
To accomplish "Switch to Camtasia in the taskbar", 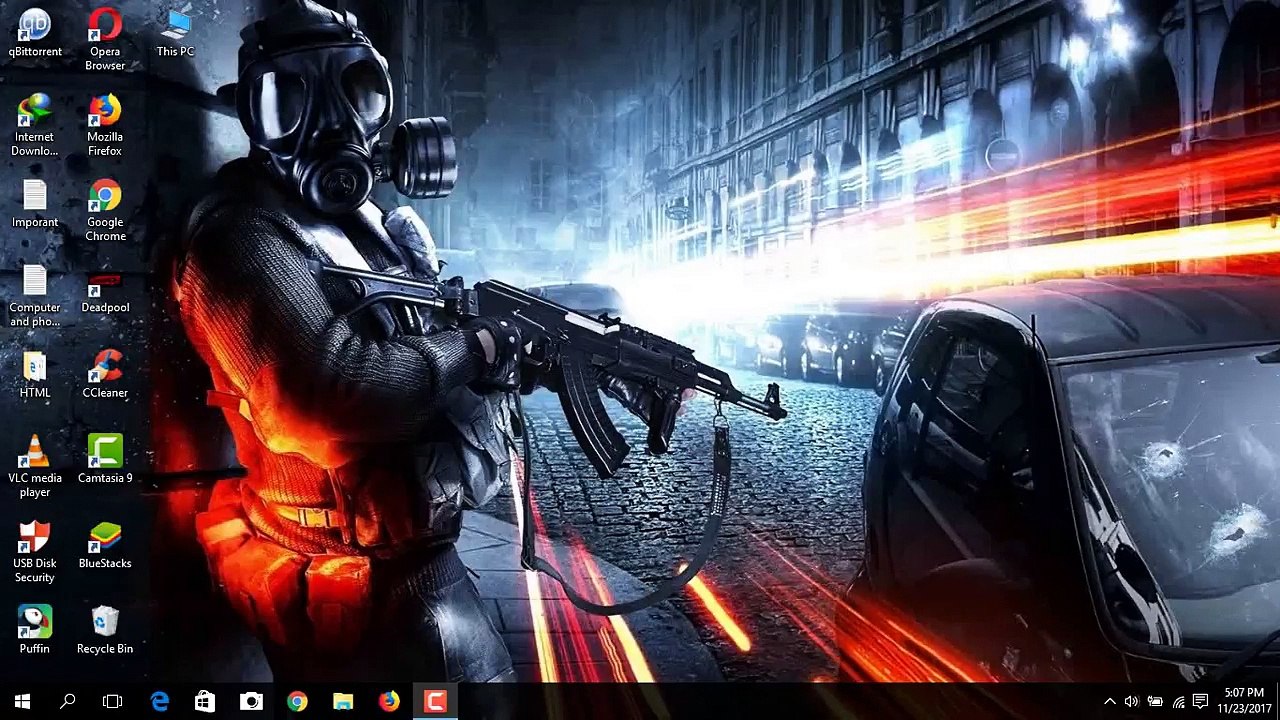I will coord(435,702).
